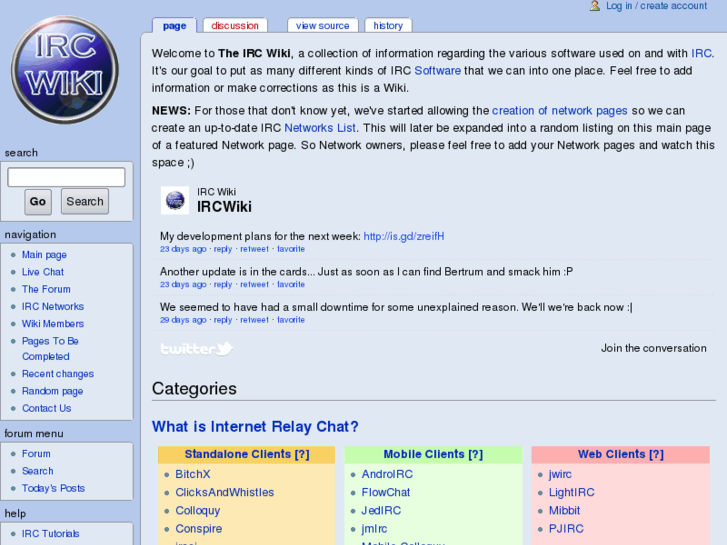
Task: Open PJIRC web client link
Action: (566, 528)
